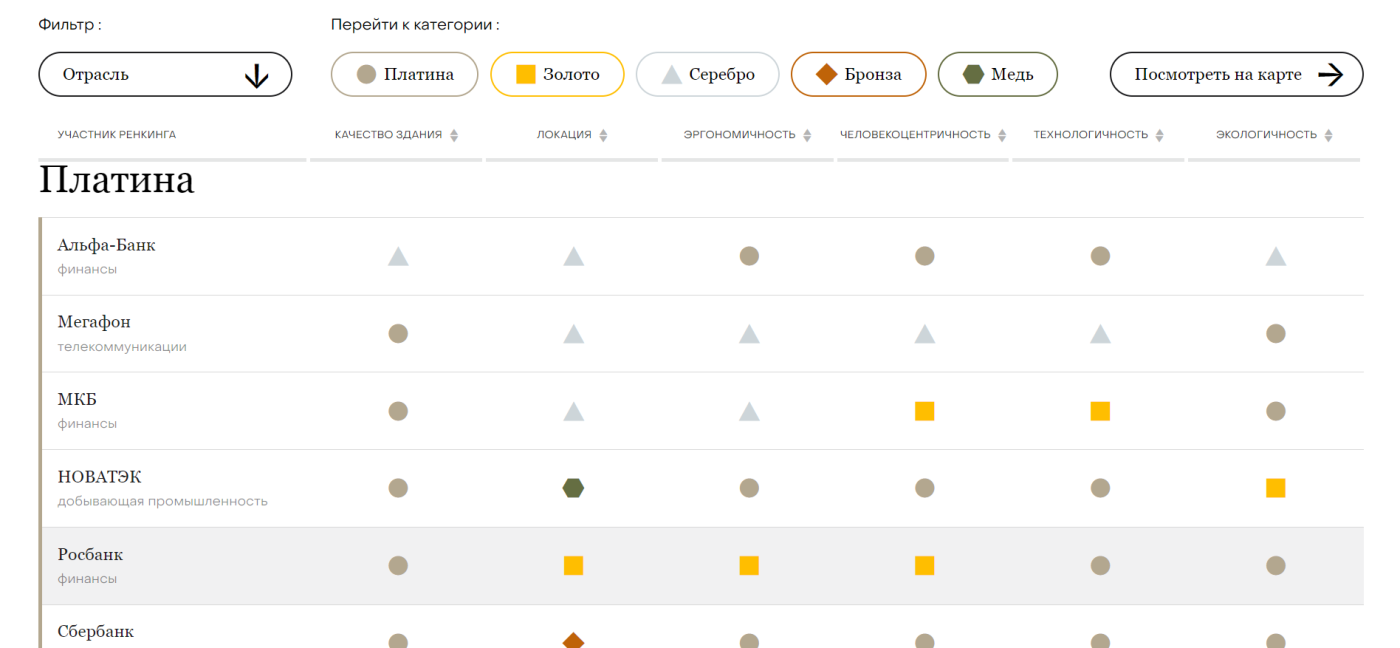The height and width of the screenshot is (648, 1400).
Task: Click МКБ gold square under Технологичность
Action: tap(1100, 411)
